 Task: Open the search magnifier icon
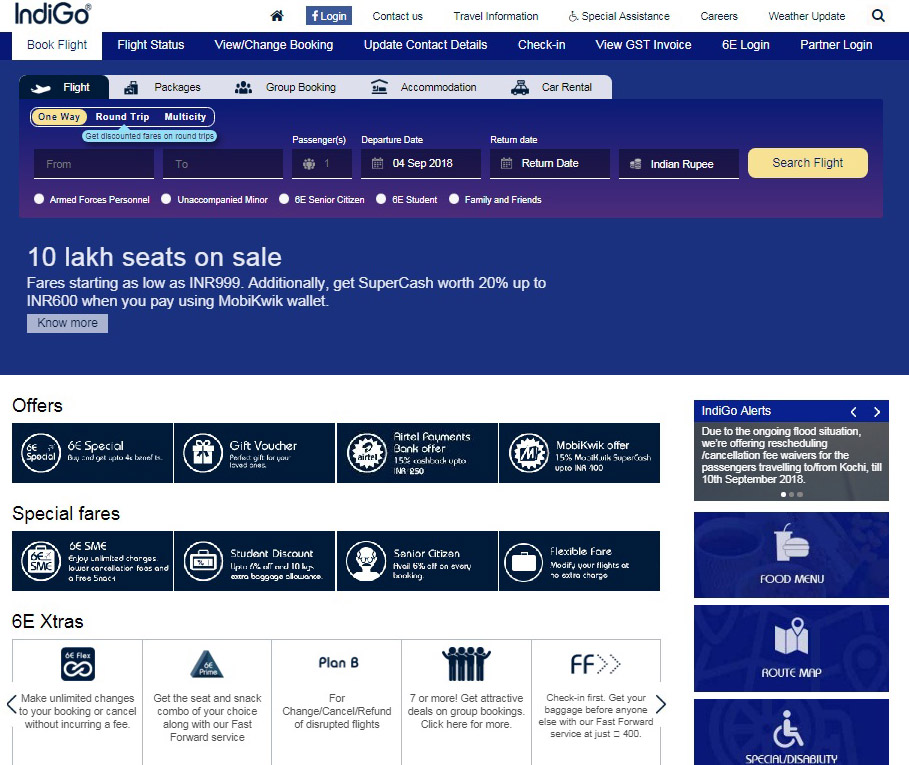coord(878,16)
